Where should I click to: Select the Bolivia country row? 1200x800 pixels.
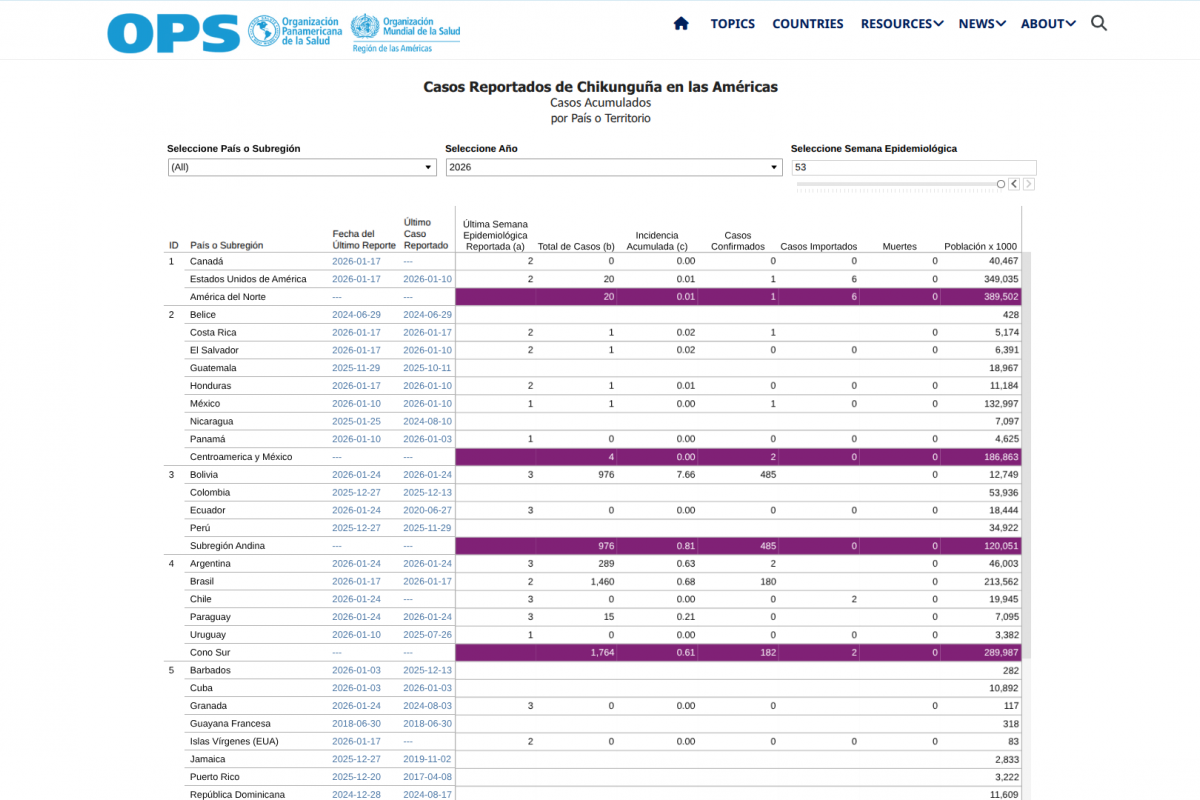[207, 474]
